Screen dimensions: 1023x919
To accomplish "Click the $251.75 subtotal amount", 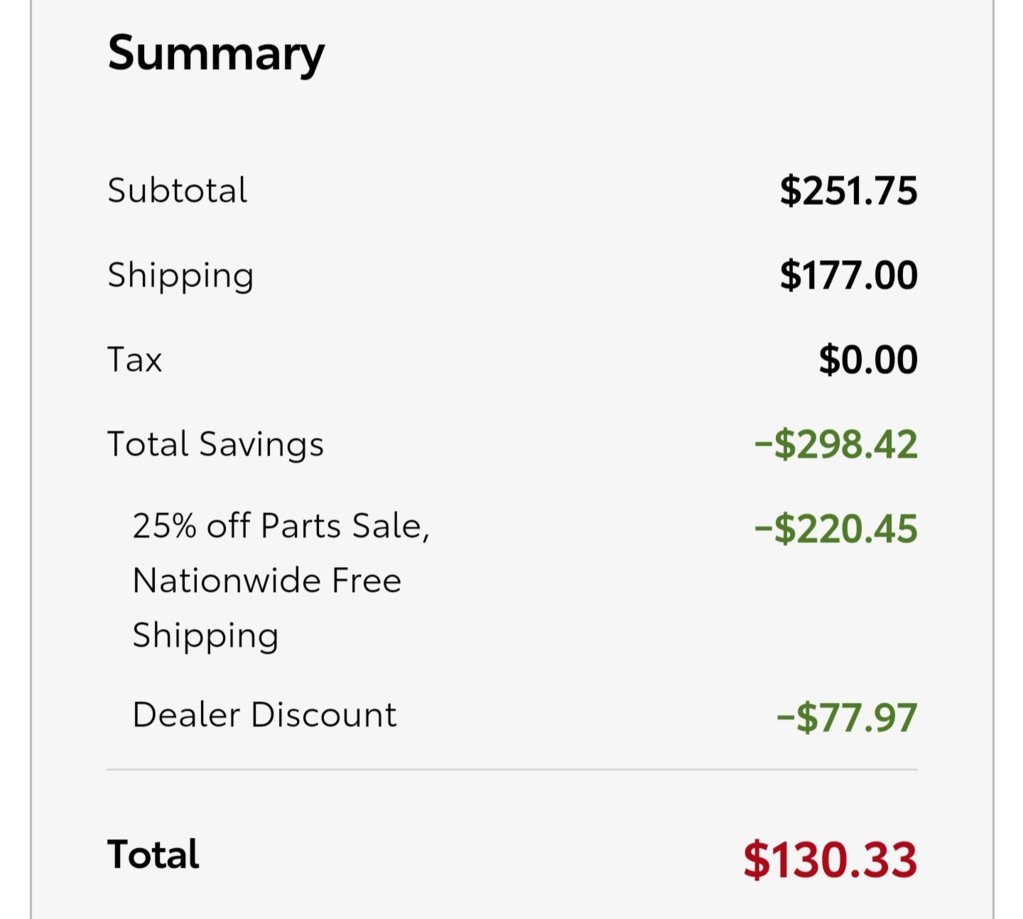I will point(849,190).
